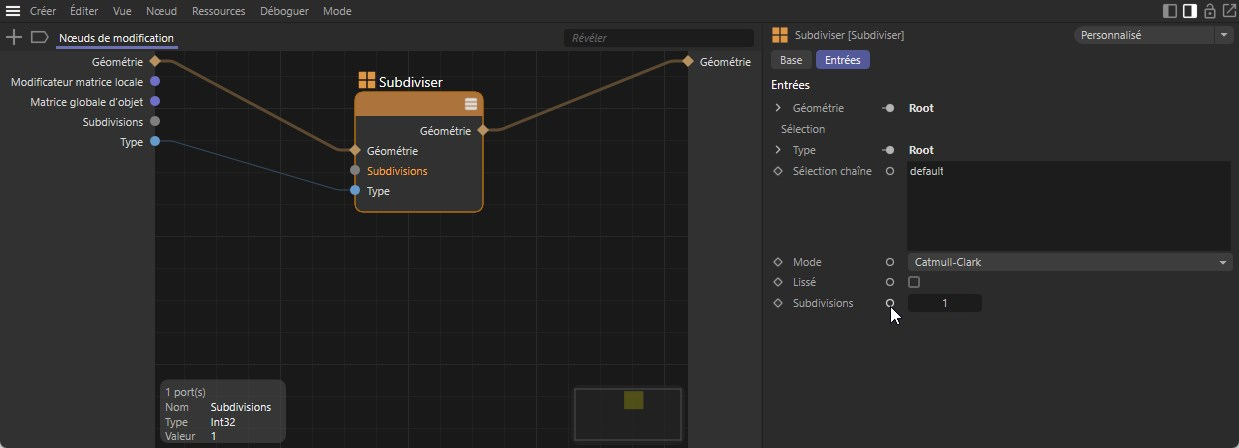The width and height of the screenshot is (1239, 448).
Task: Click the Subdivisions value field
Action: click(x=944, y=303)
